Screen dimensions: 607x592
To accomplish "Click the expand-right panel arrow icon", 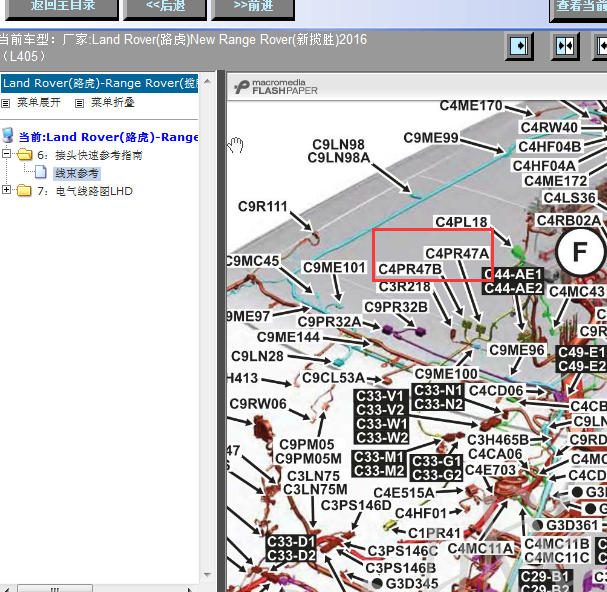I will click(x=519, y=46).
